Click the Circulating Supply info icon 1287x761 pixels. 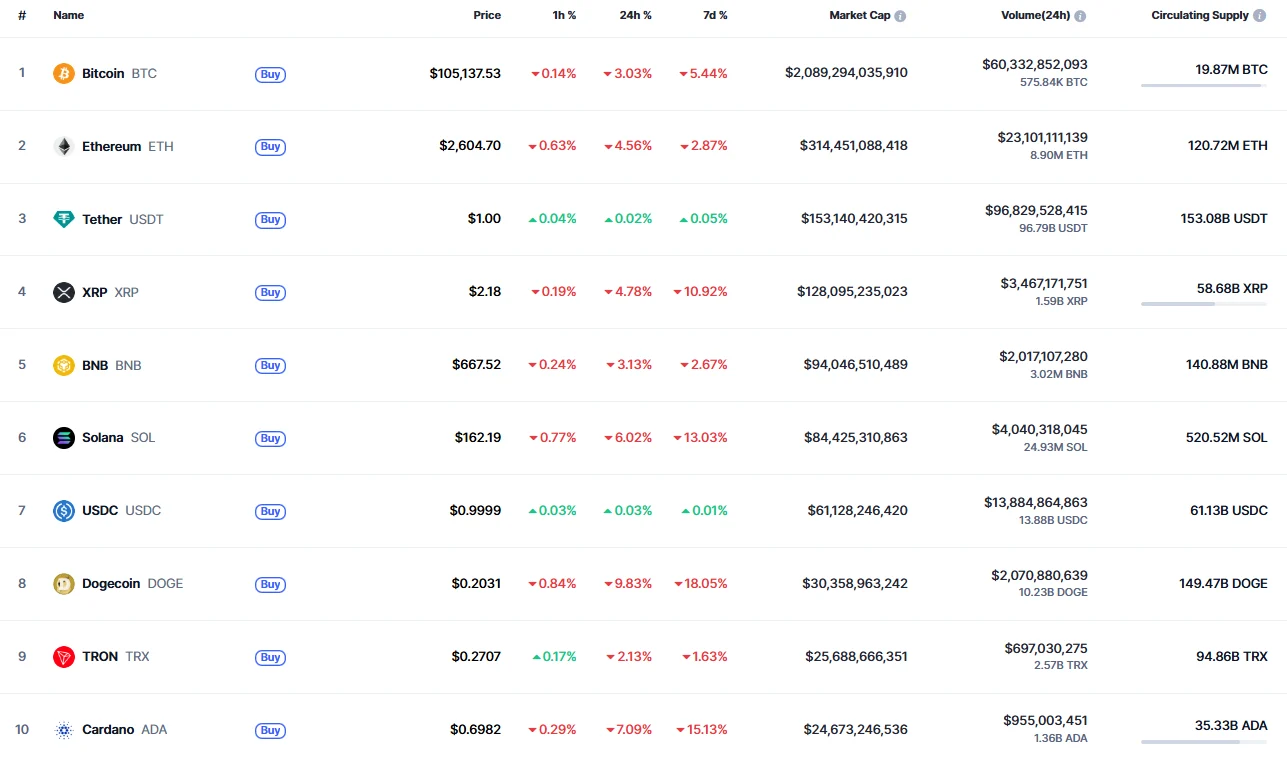pos(1260,16)
